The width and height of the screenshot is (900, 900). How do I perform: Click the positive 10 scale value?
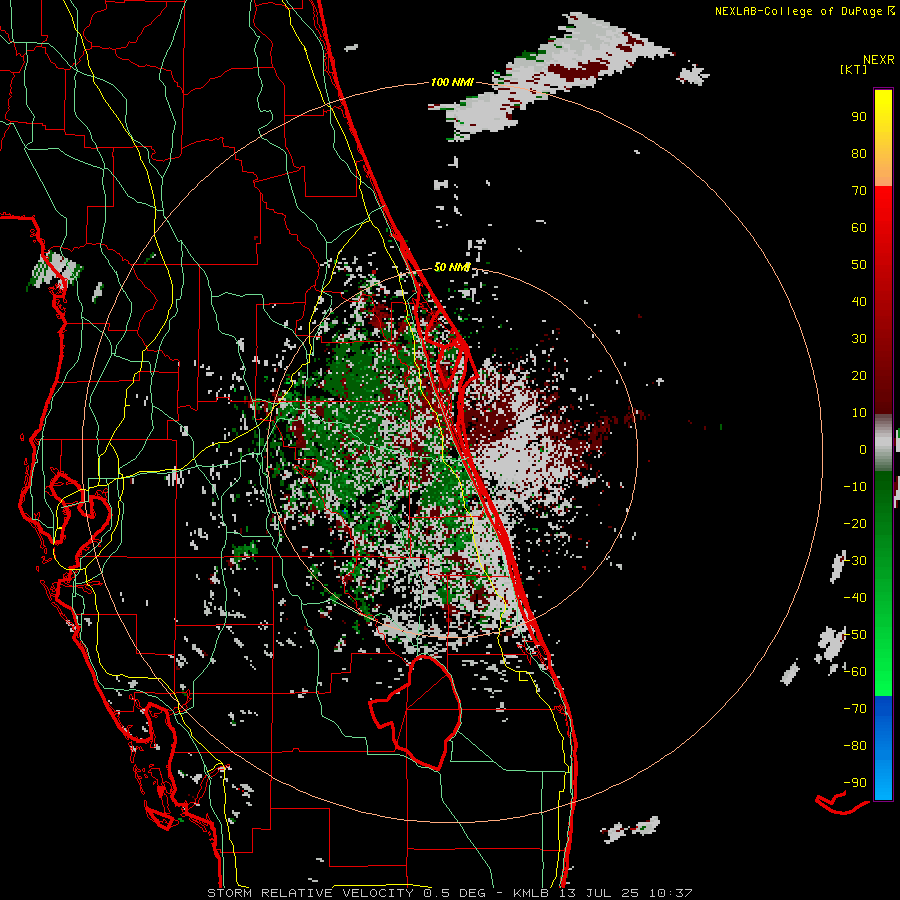[x=859, y=413]
